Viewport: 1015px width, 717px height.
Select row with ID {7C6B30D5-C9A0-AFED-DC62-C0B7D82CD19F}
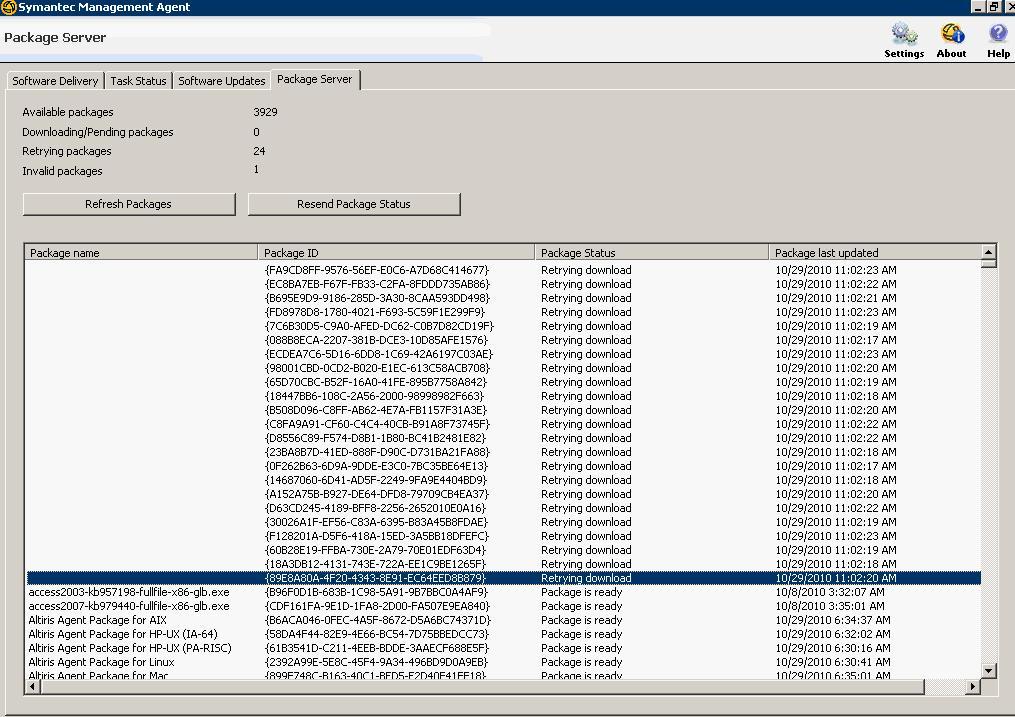(x=503, y=326)
